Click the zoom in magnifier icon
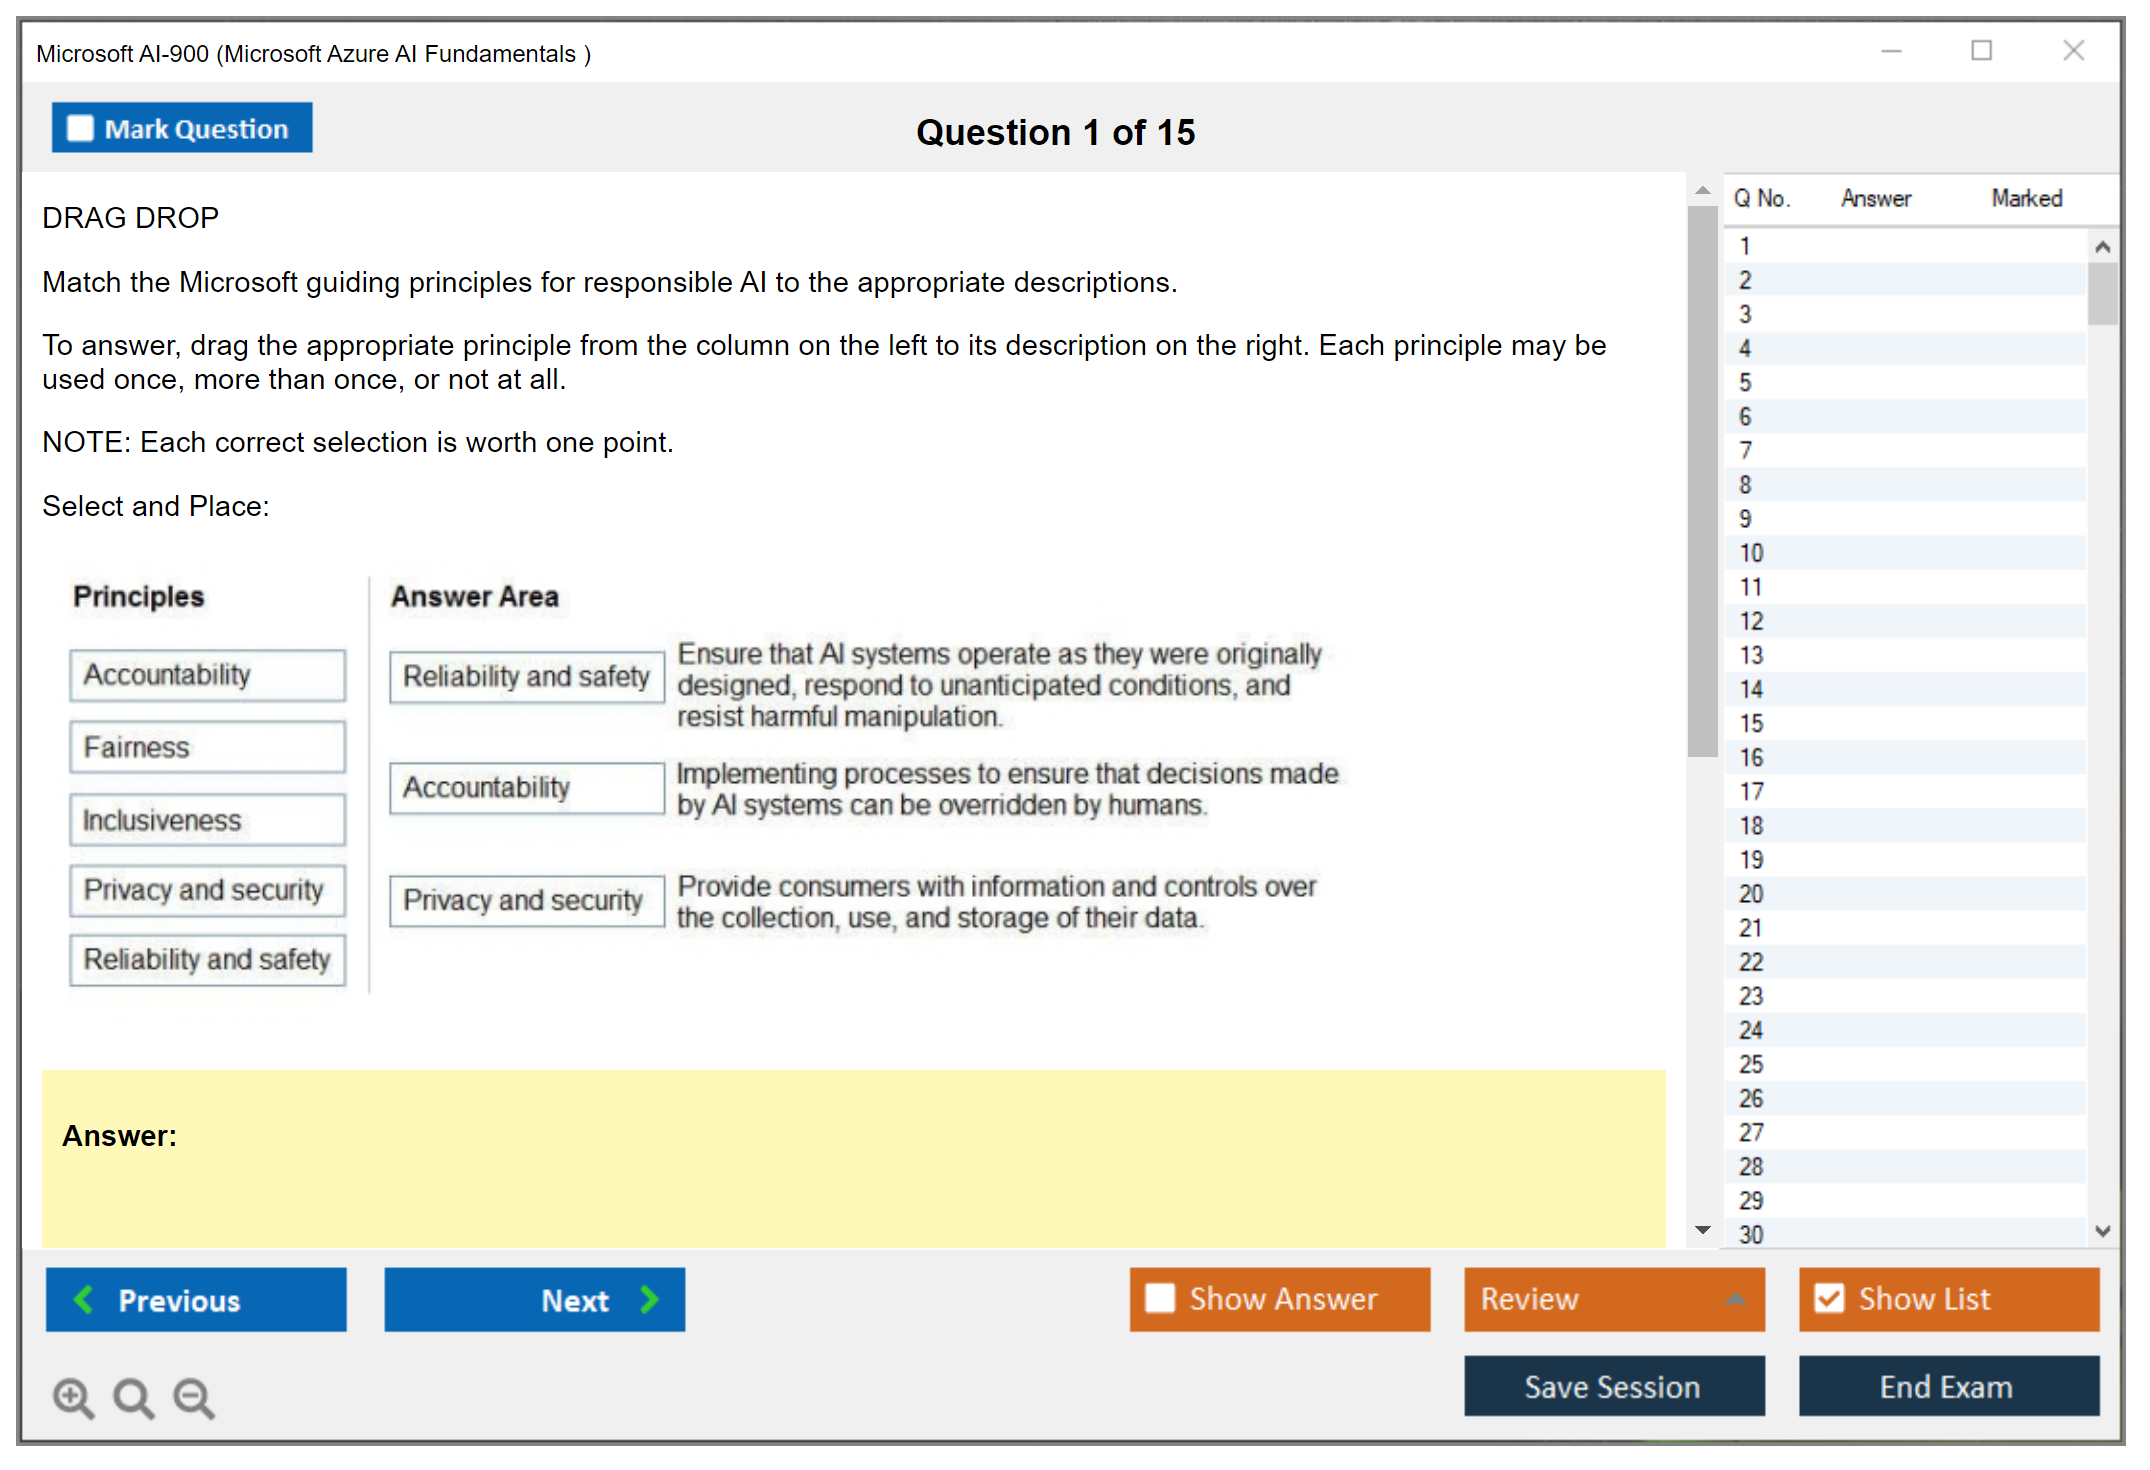The width and height of the screenshot is (2150, 1470). (x=73, y=1397)
